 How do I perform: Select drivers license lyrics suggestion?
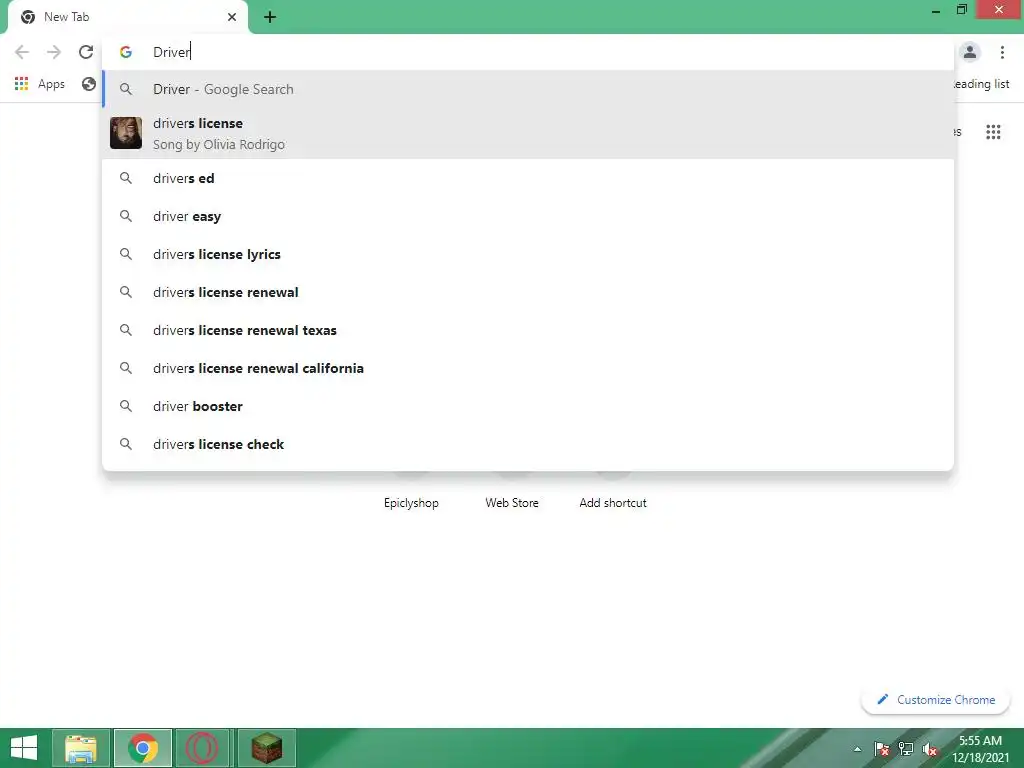pos(528,254)
